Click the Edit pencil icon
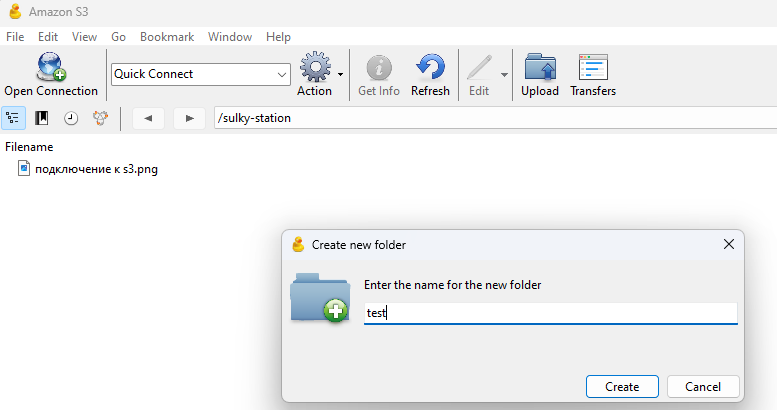Screen dimensions: 777x410 click(x=479, y=68)
